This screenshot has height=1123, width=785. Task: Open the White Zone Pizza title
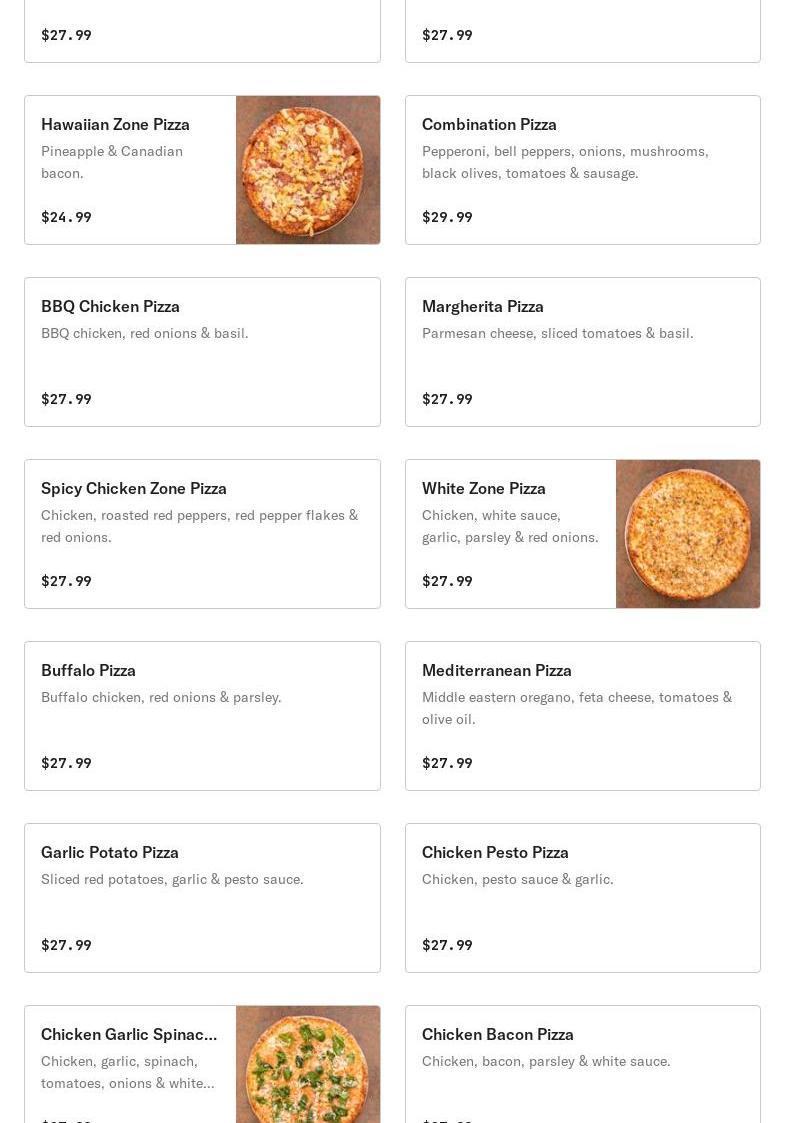pyautogui.click(x=483, y=488)
